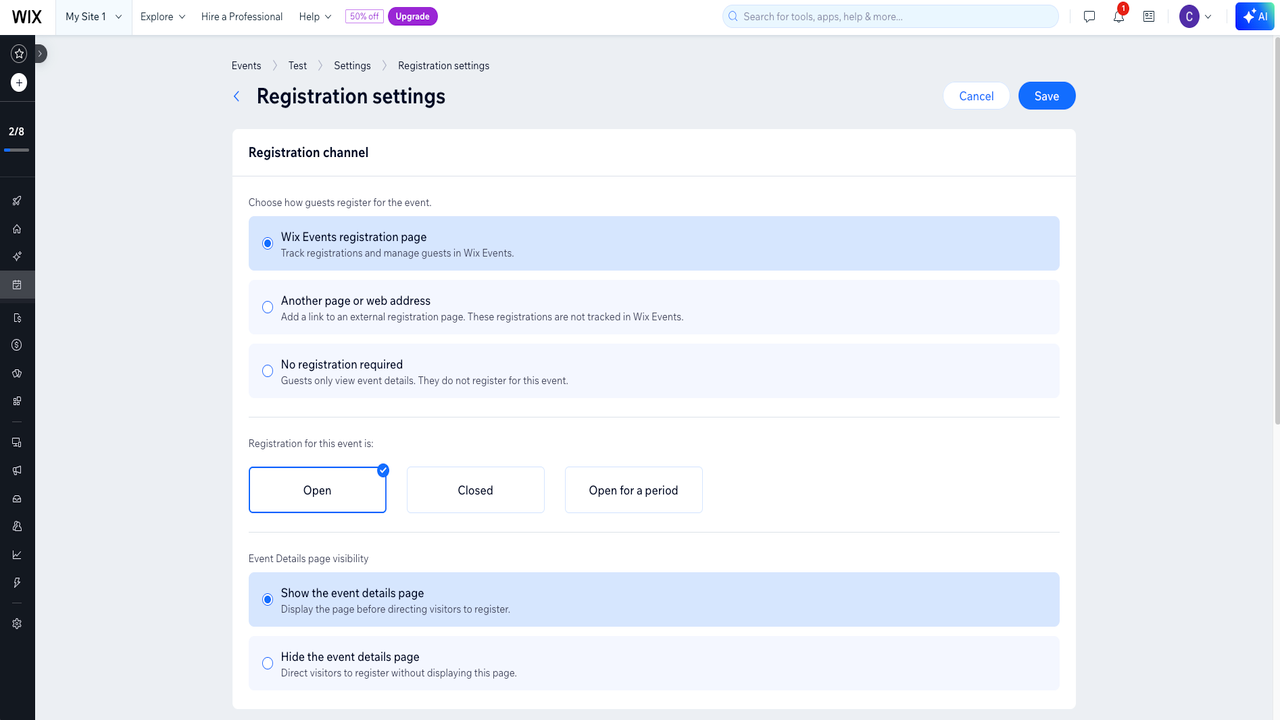The width and height of the screenshot is (1280, 720).
Task: Select Another page or web address option
Action: 654,307
